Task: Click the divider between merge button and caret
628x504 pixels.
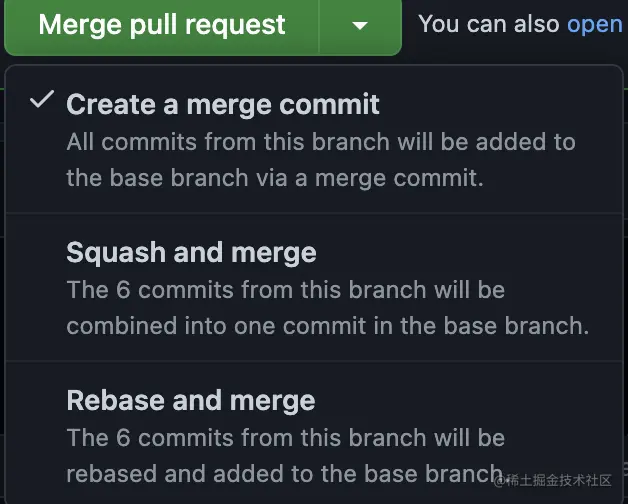Action: click(x=319, y=25)
